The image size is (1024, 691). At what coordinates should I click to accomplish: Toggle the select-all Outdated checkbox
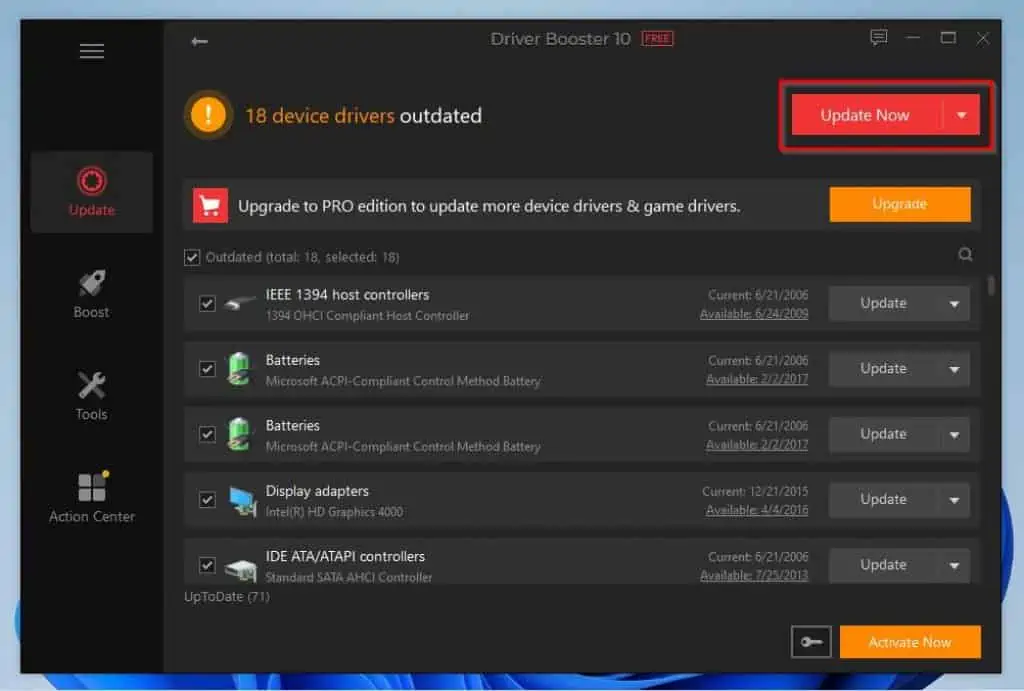[x=191, y=257]
